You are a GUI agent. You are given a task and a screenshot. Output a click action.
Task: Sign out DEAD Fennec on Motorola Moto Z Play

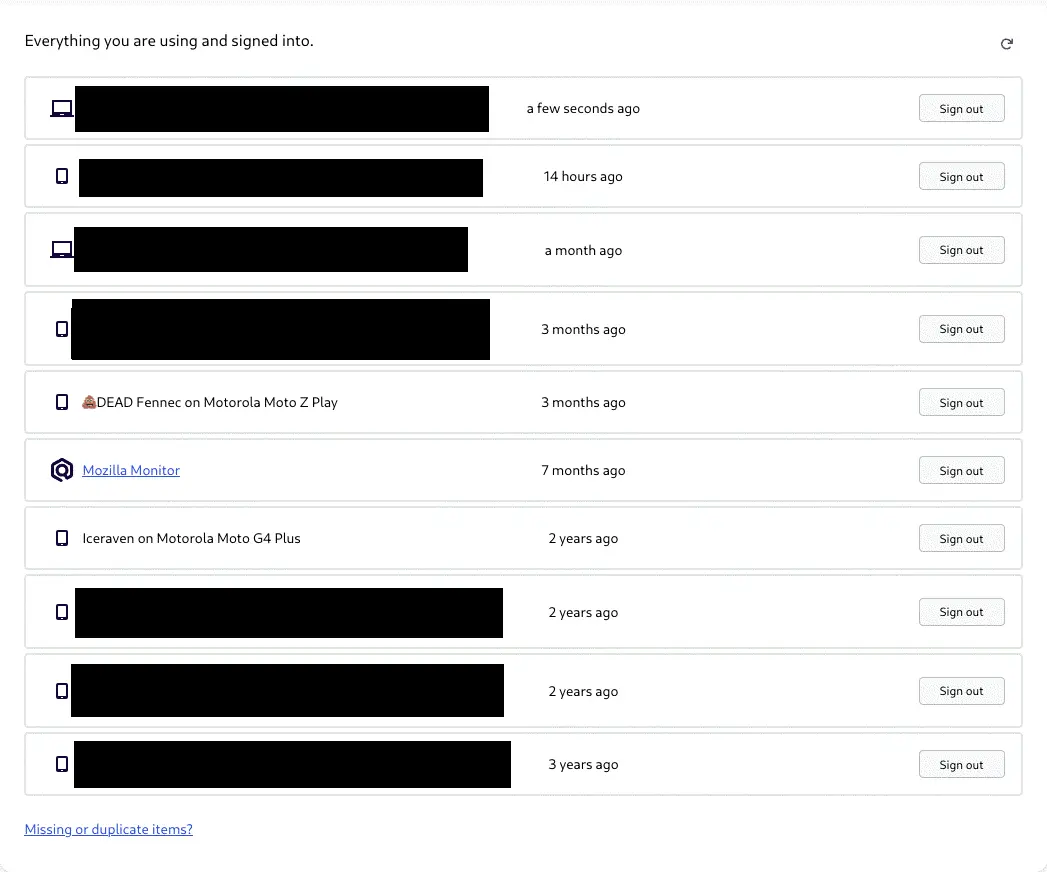pos(961,403)
